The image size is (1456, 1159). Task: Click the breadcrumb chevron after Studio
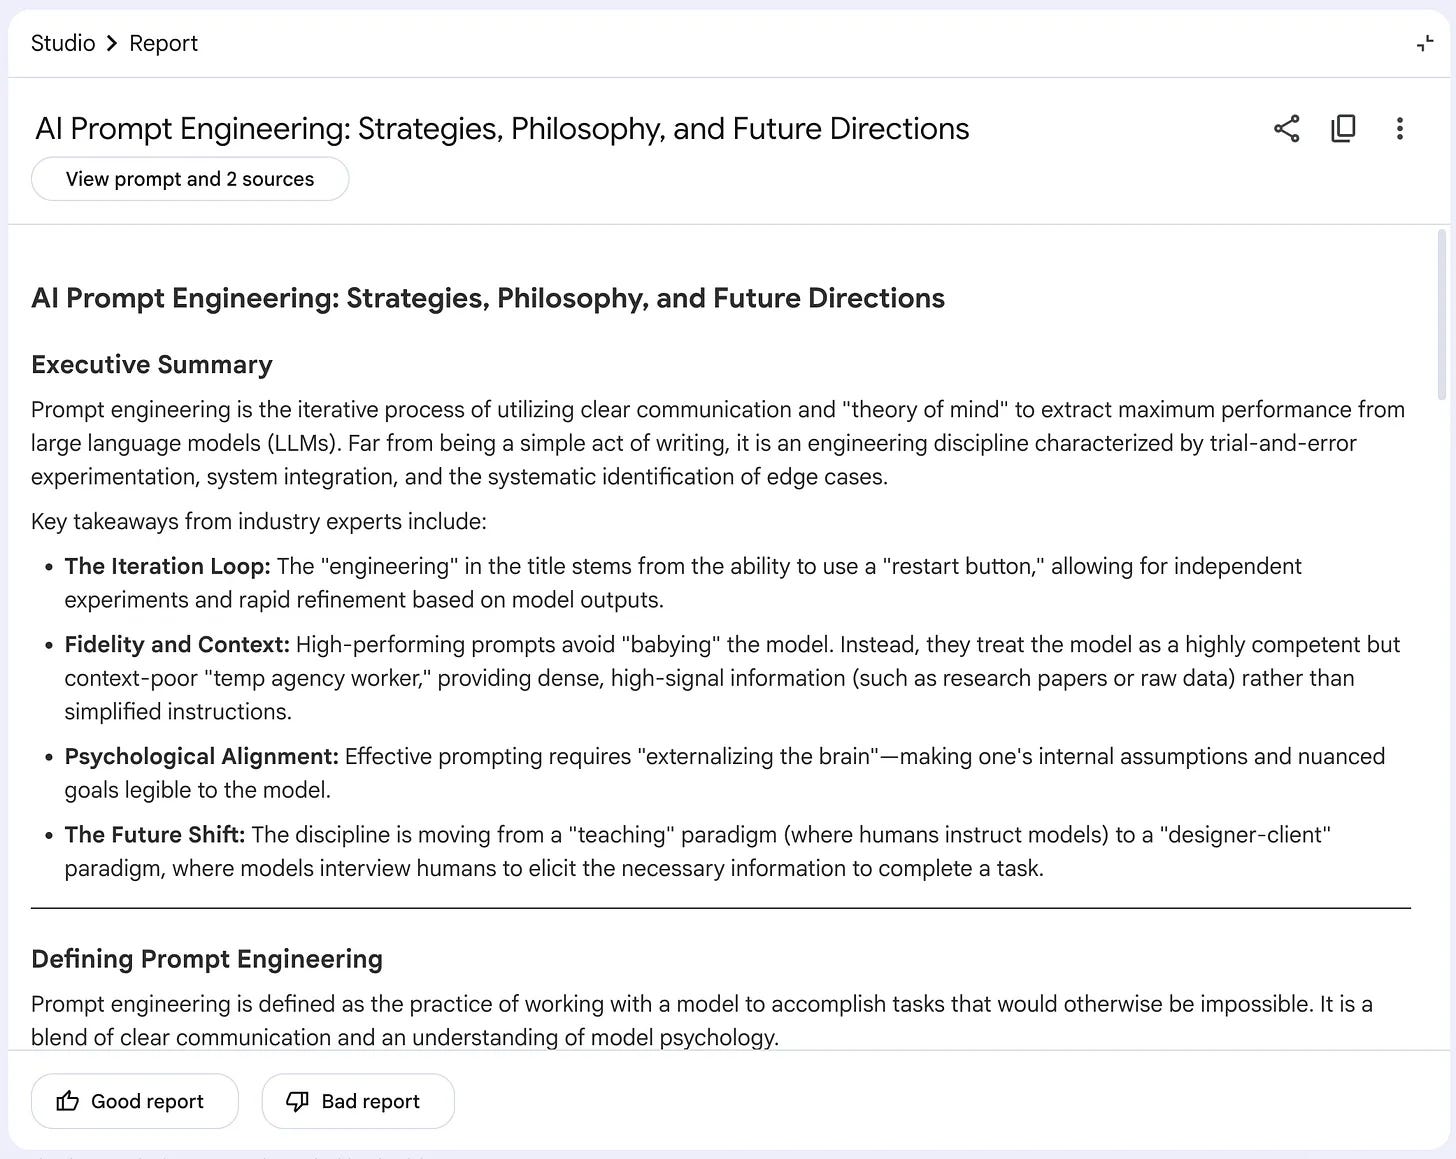[112, 43]
